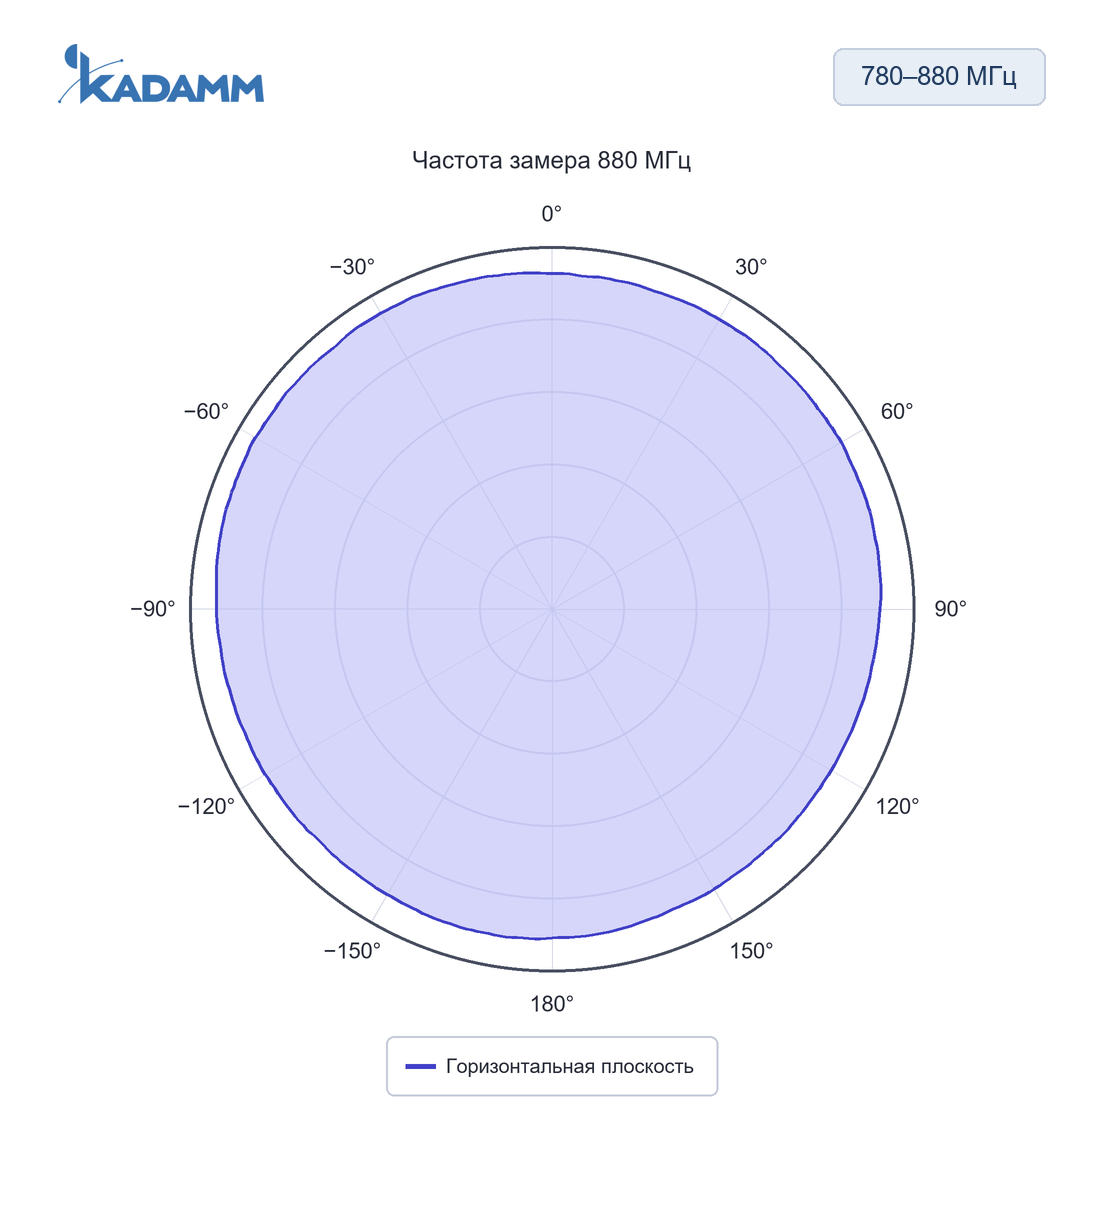Click the −120° angle label
Screen dimensions: 1104x1211
[206, 806]
